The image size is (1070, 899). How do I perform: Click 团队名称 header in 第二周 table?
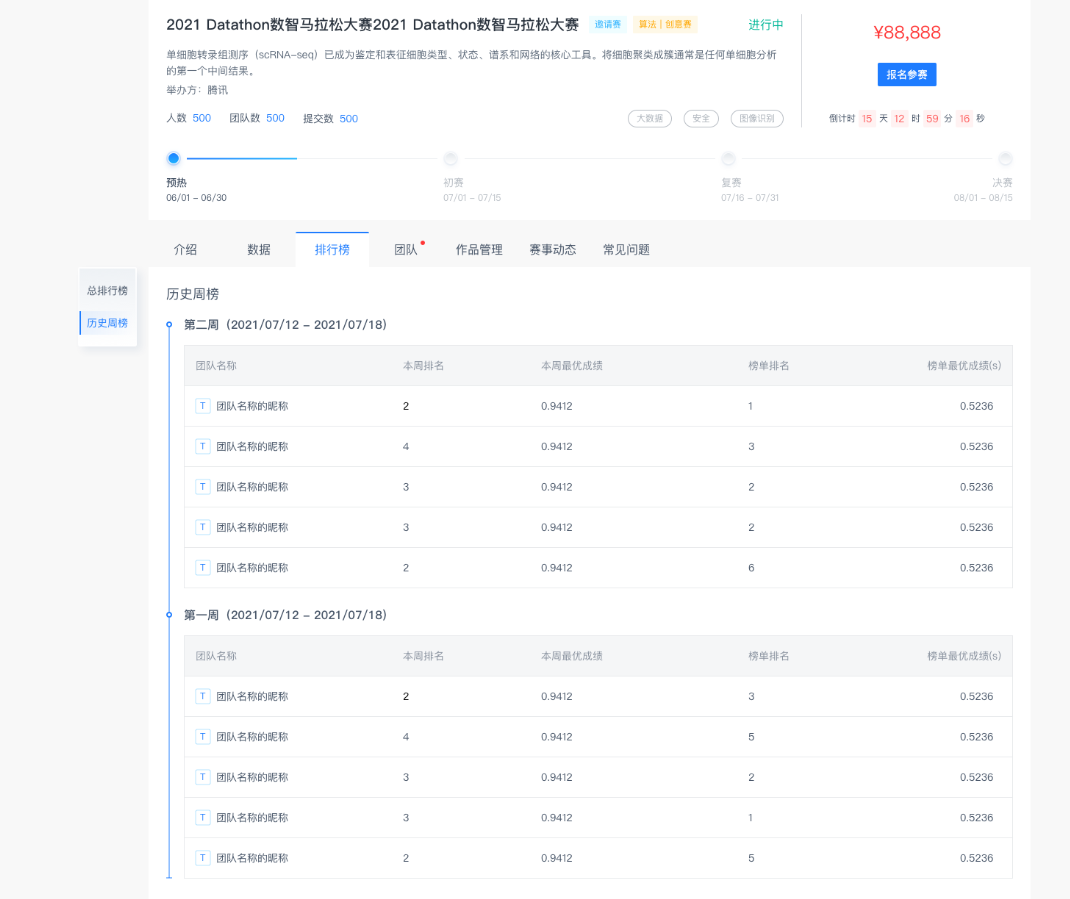click(x=216, y=366)
